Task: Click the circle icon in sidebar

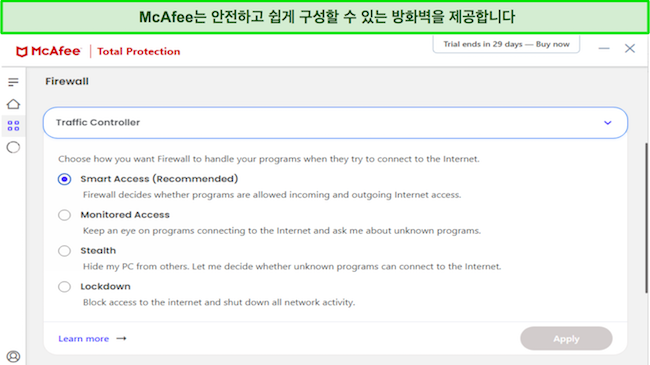Action: tap(13, 147)
